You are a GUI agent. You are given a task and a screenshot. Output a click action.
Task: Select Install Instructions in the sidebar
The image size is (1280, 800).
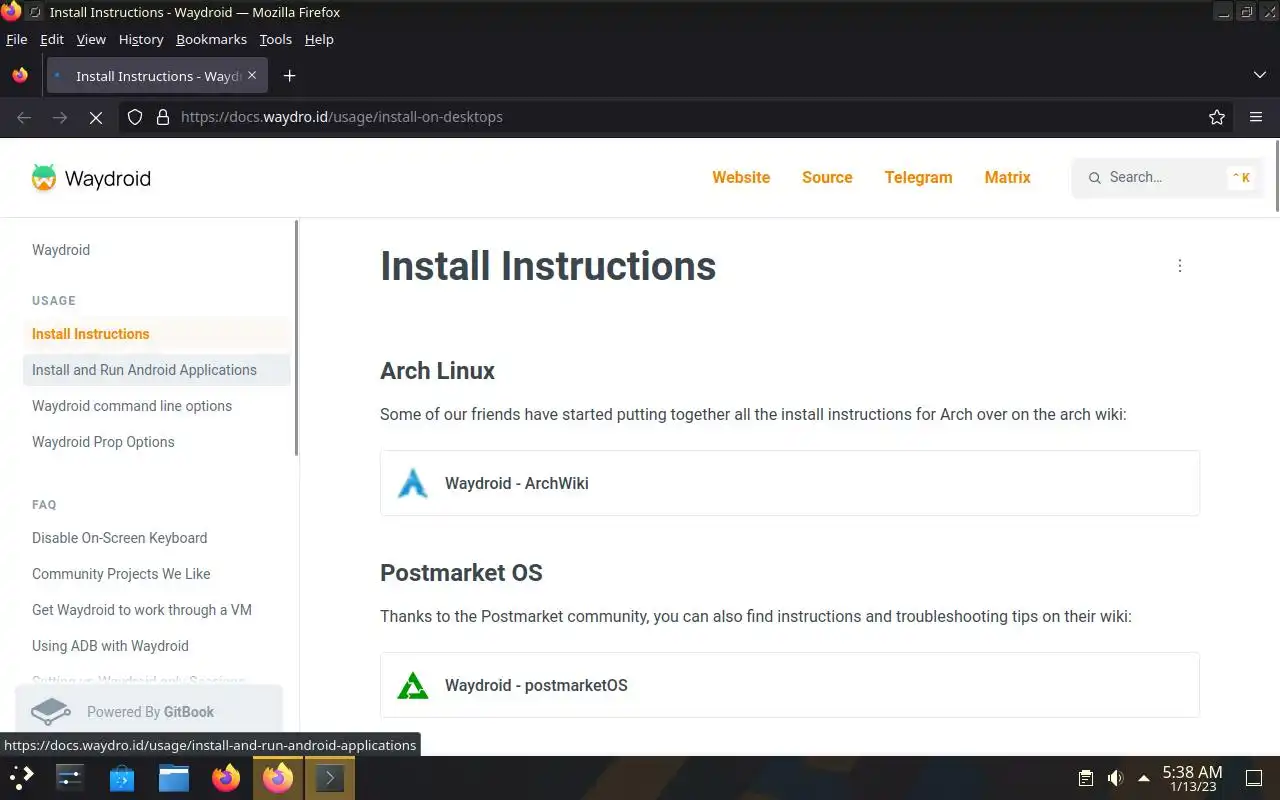pos(156,334)
